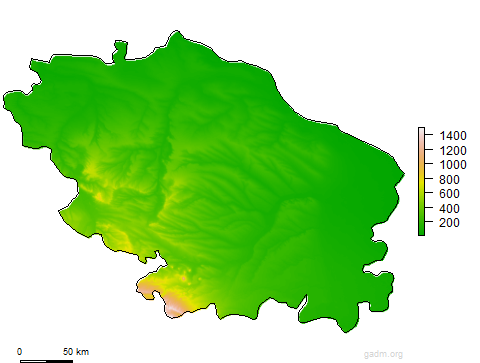
Task: Click the small northern protrusion of the region
Action: (x=120, y=51)
